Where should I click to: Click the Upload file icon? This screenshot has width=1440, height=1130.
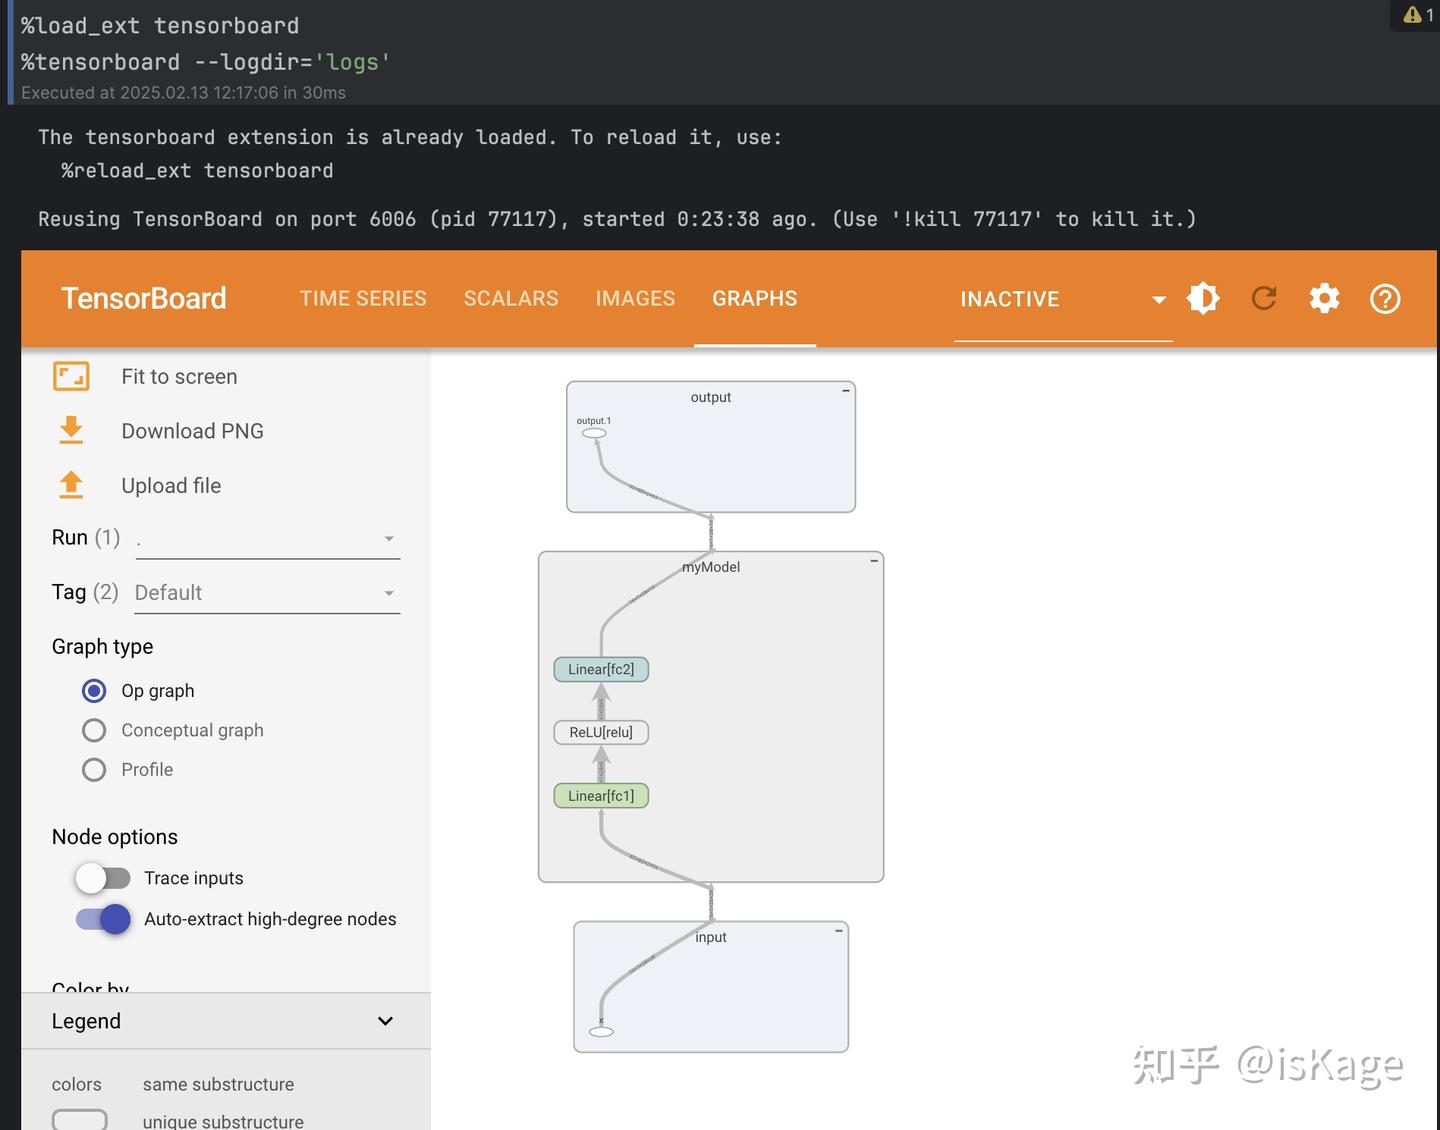pyautogui.click(x=70, y=485)
